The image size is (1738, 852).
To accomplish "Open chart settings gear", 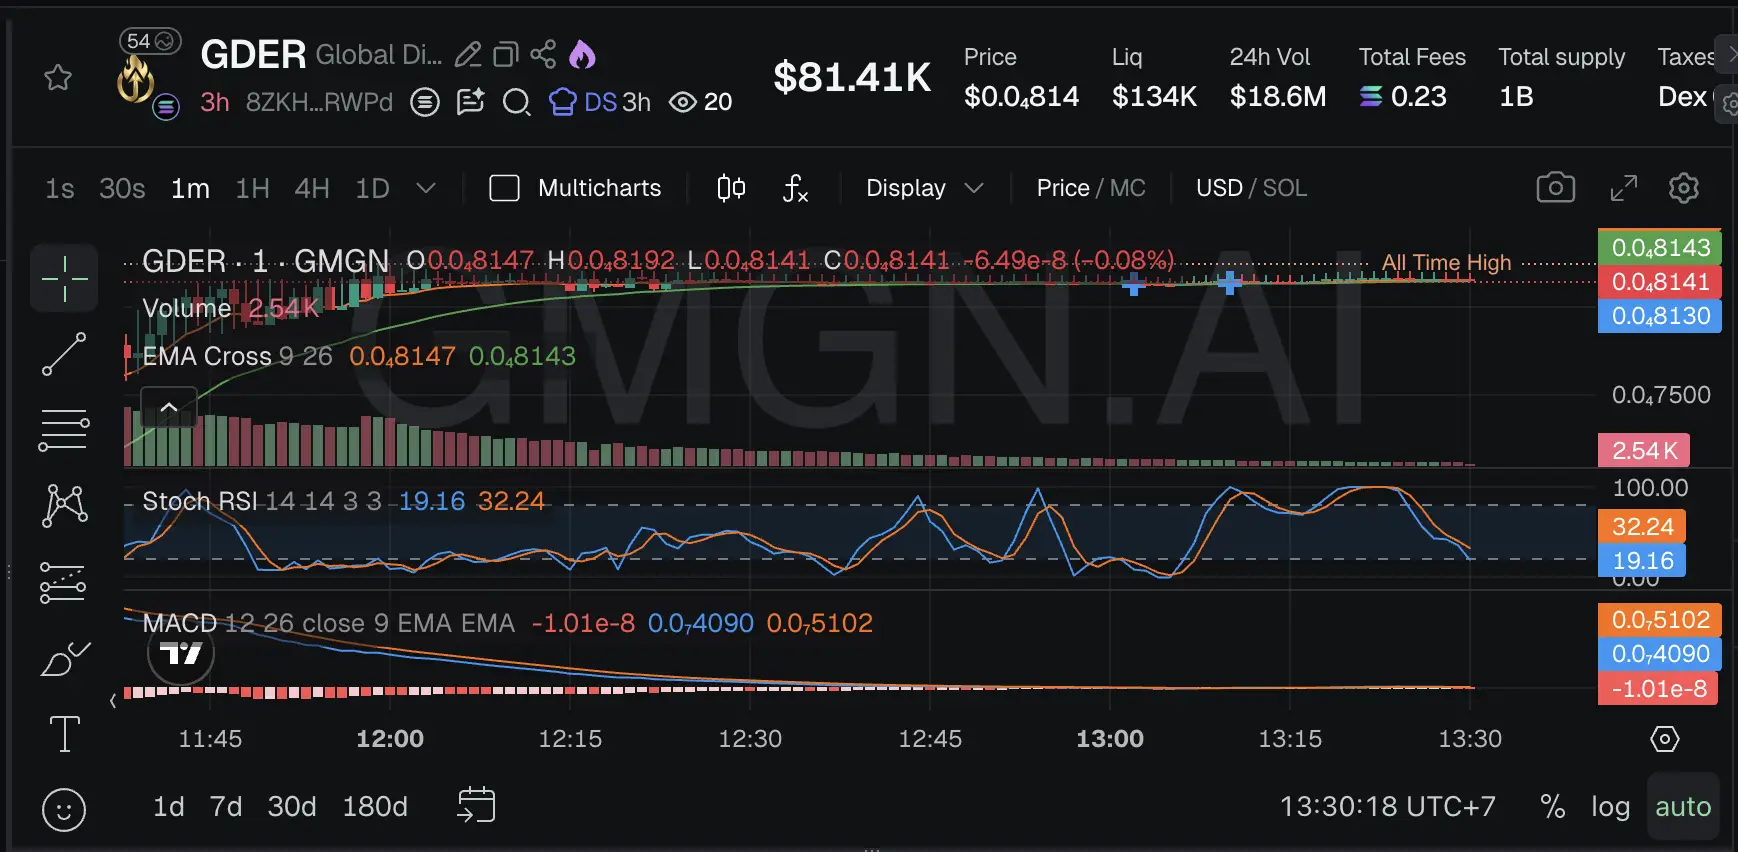I will tap(1684, 188).
